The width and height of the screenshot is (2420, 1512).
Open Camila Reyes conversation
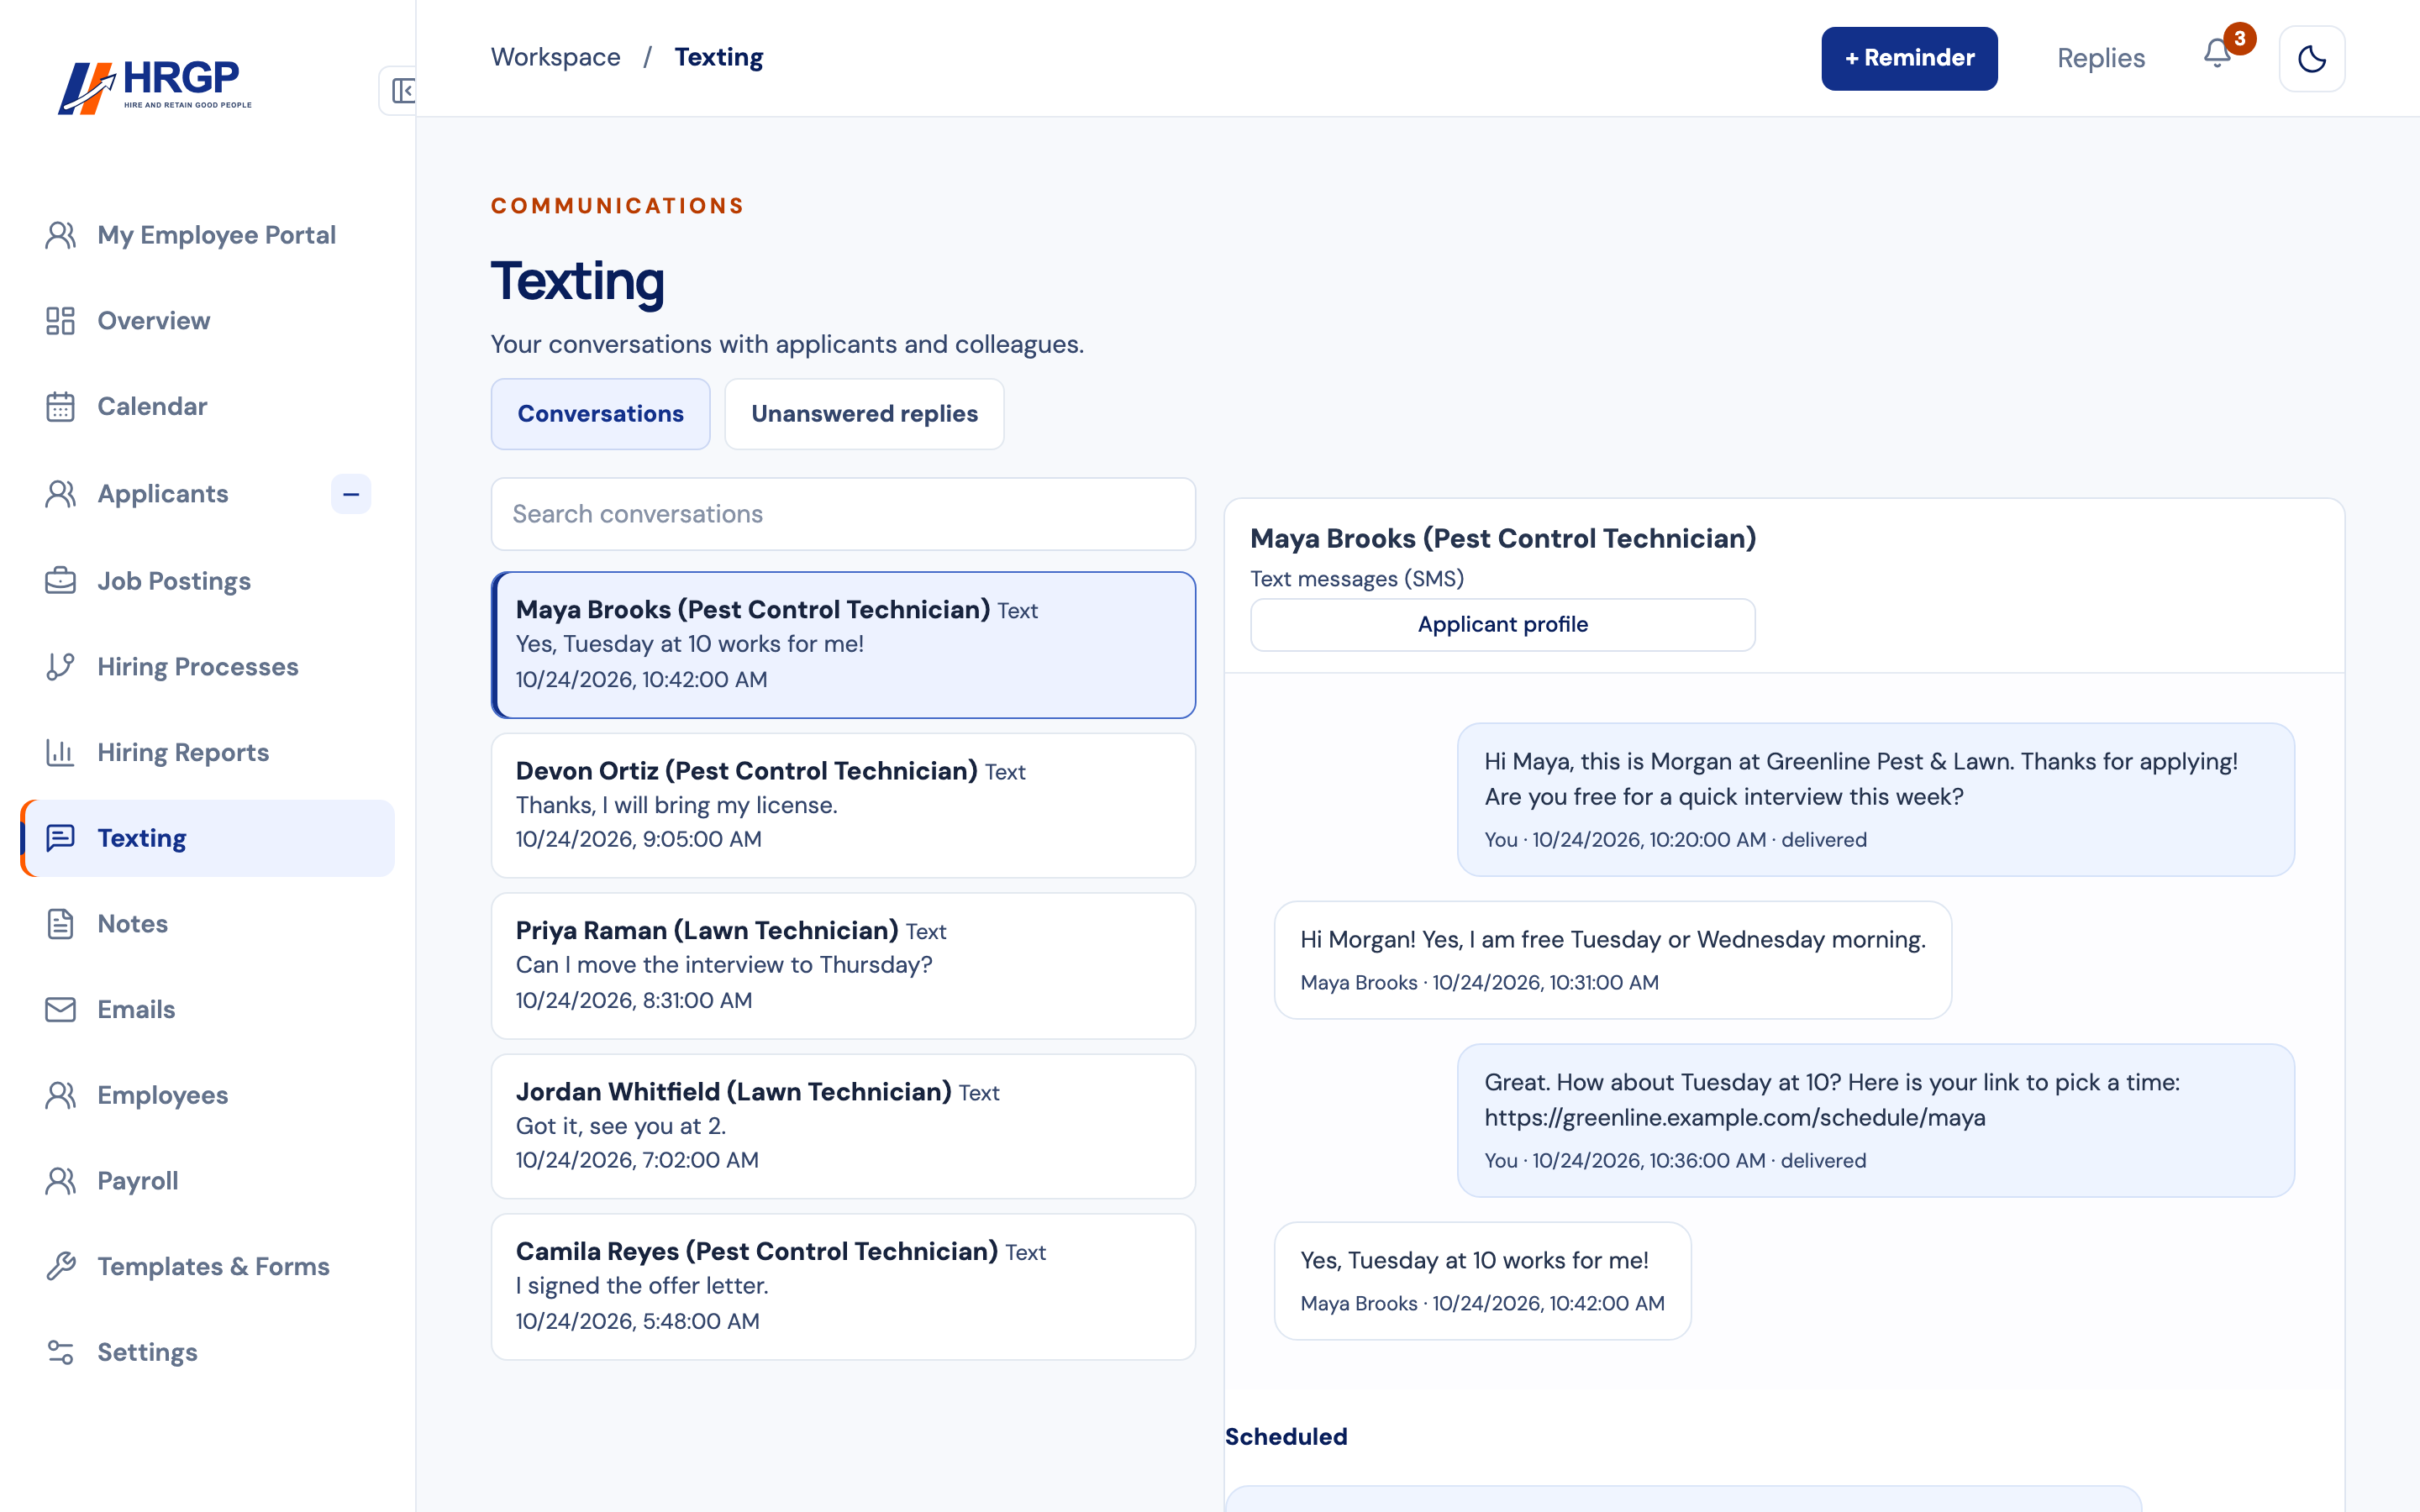click(843, 1287)
